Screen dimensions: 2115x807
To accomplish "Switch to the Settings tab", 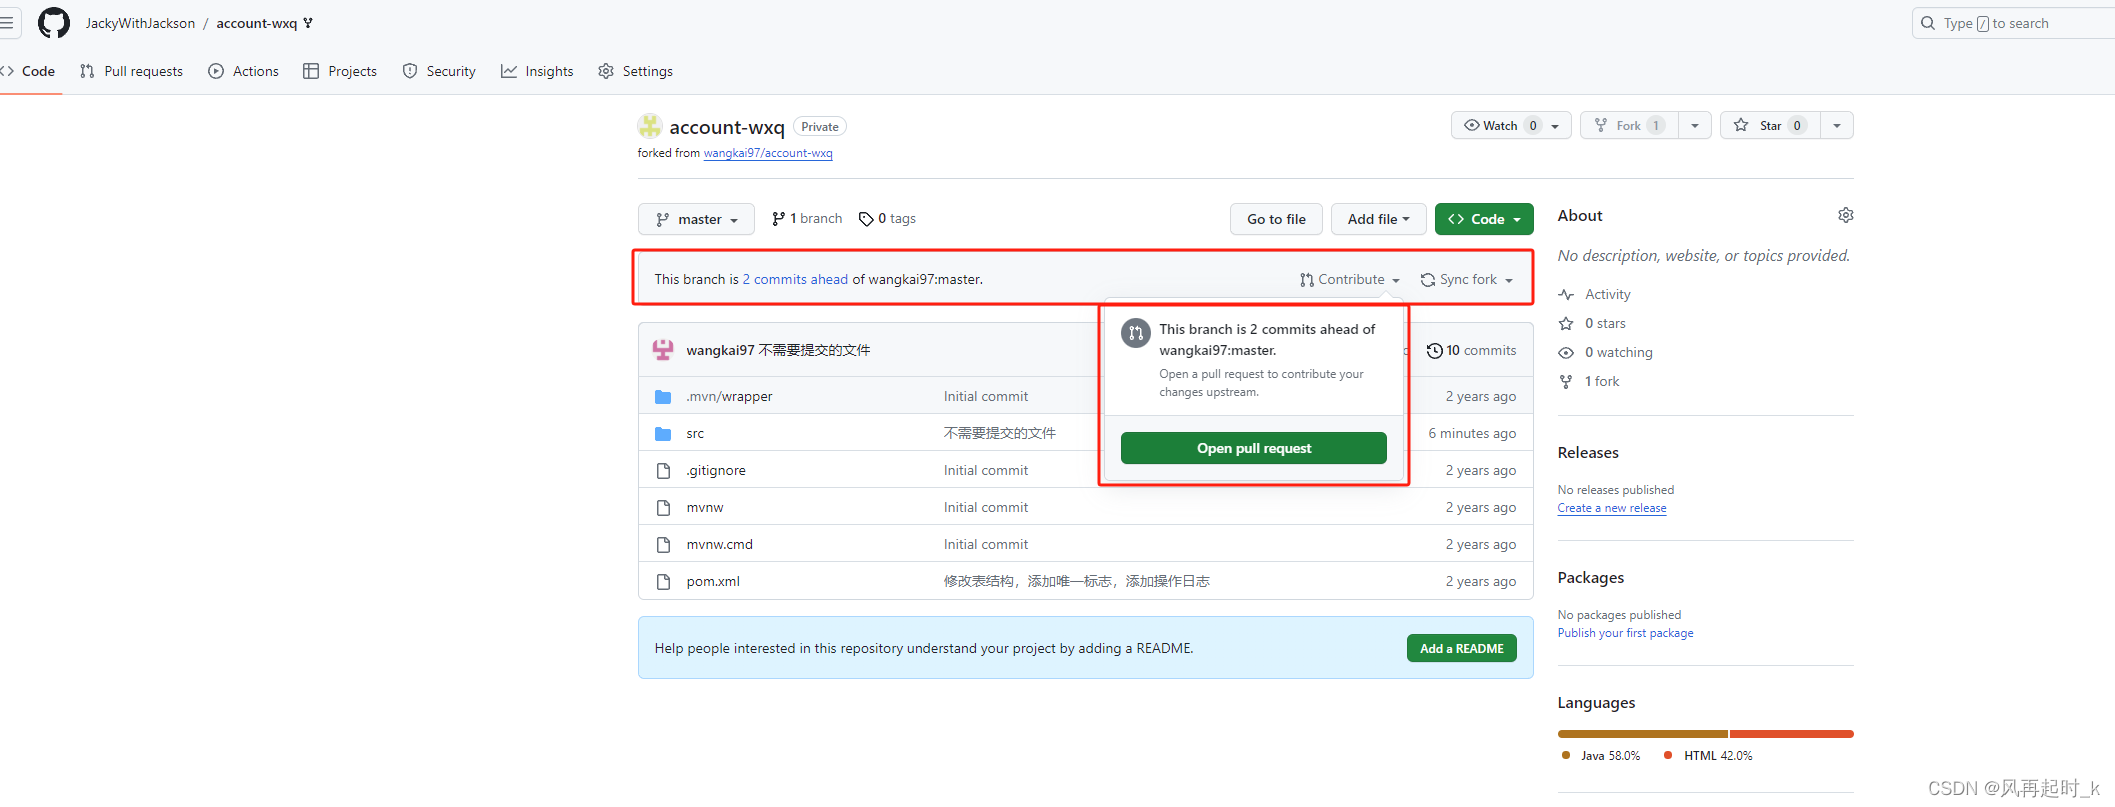I will [x=636, y=71].
